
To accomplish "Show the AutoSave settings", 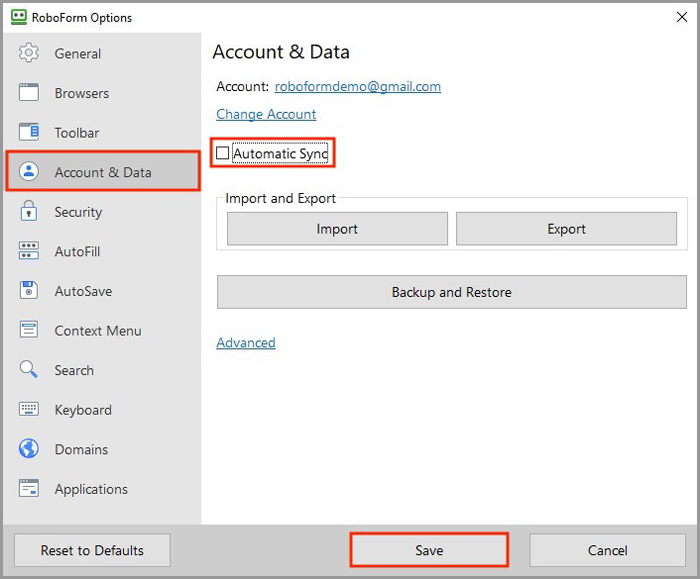I will pyautogui.click(x=102, y=291).
